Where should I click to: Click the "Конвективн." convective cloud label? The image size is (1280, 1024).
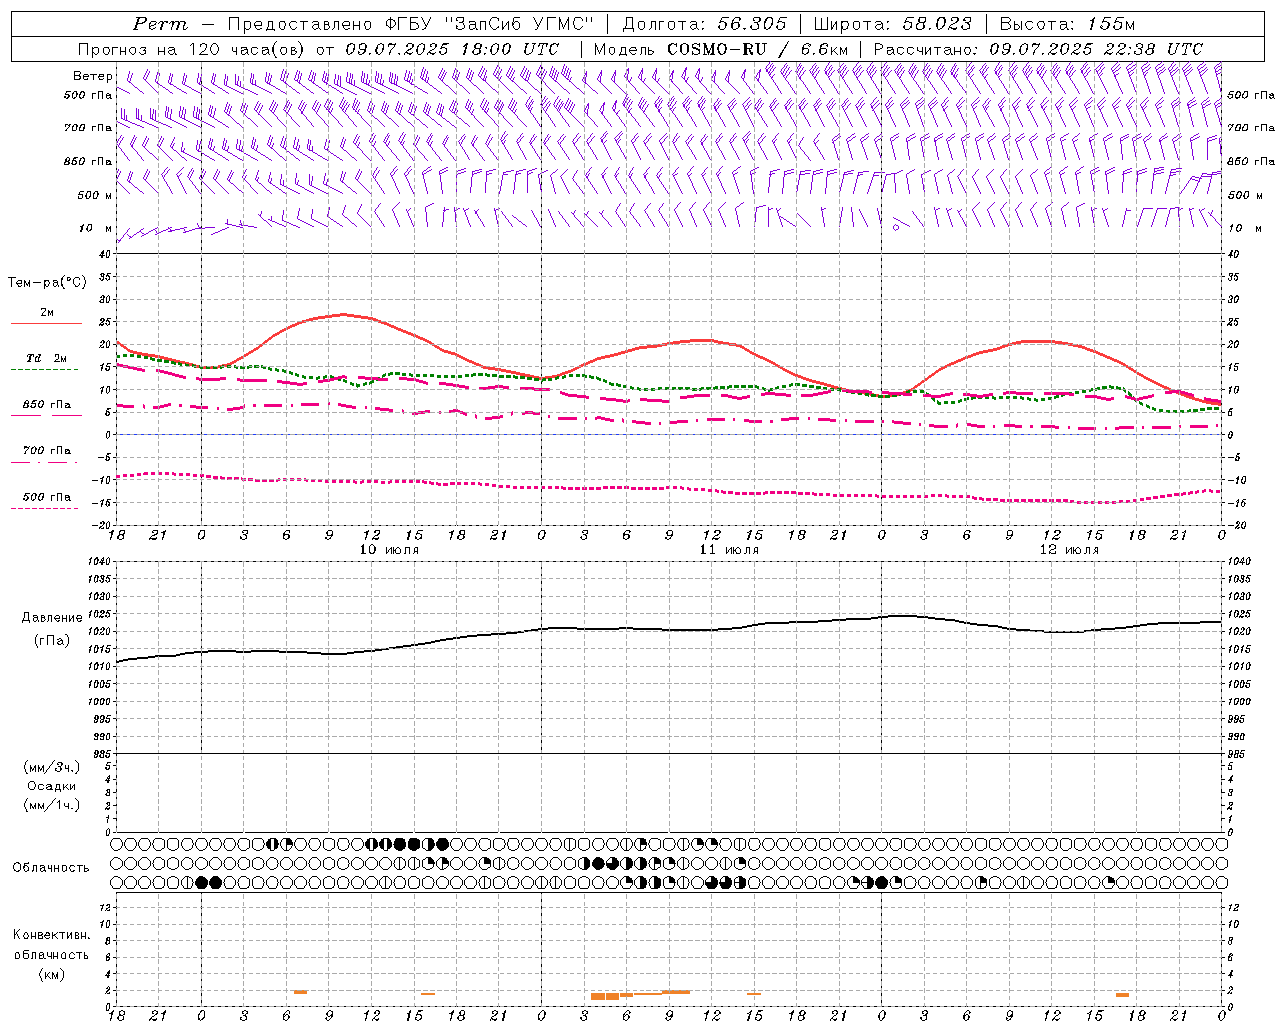click(x=51, y=935)
